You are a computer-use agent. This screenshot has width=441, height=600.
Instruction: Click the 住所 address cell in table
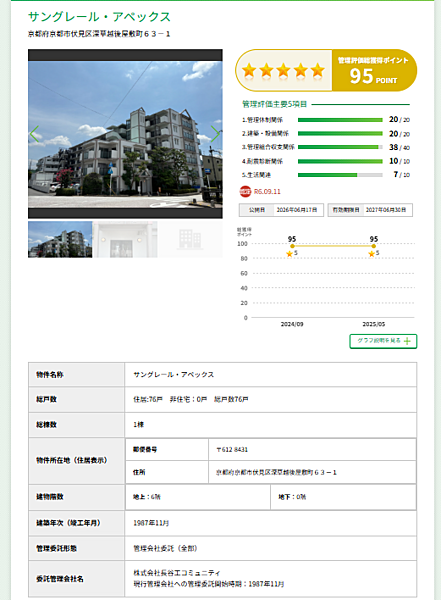click(312, 473)
